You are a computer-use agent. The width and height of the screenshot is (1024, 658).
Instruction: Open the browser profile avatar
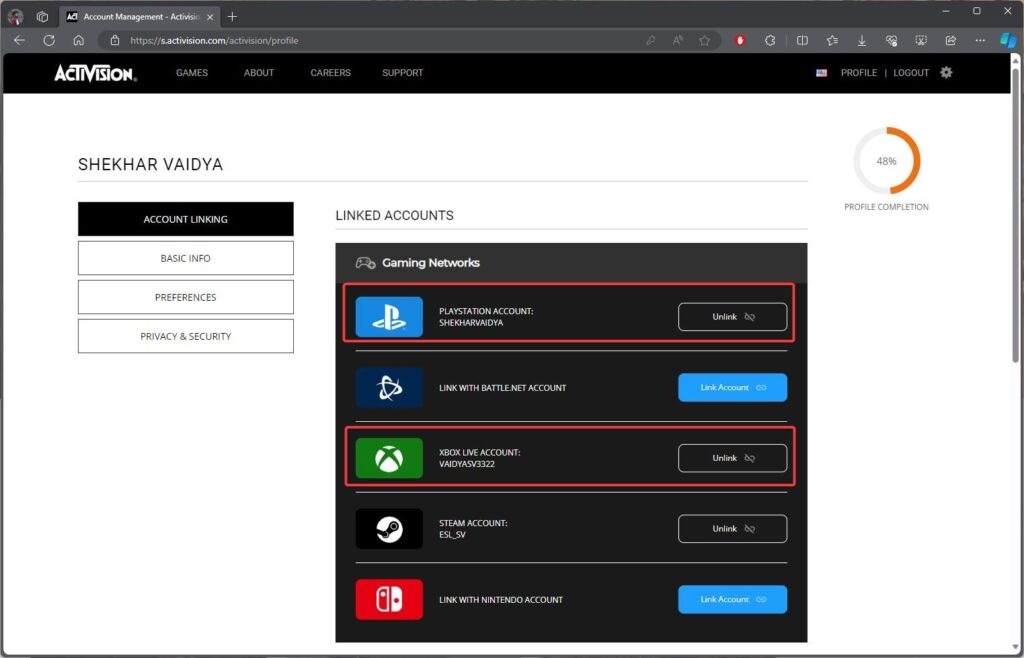16,17
